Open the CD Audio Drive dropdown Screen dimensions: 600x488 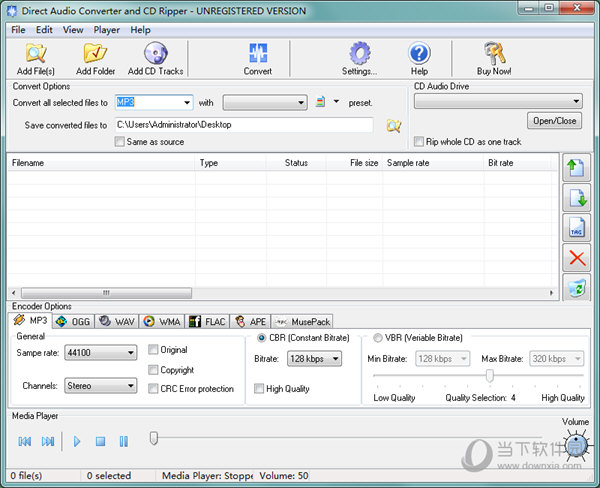pyautogui.click(x=498, y=101)
